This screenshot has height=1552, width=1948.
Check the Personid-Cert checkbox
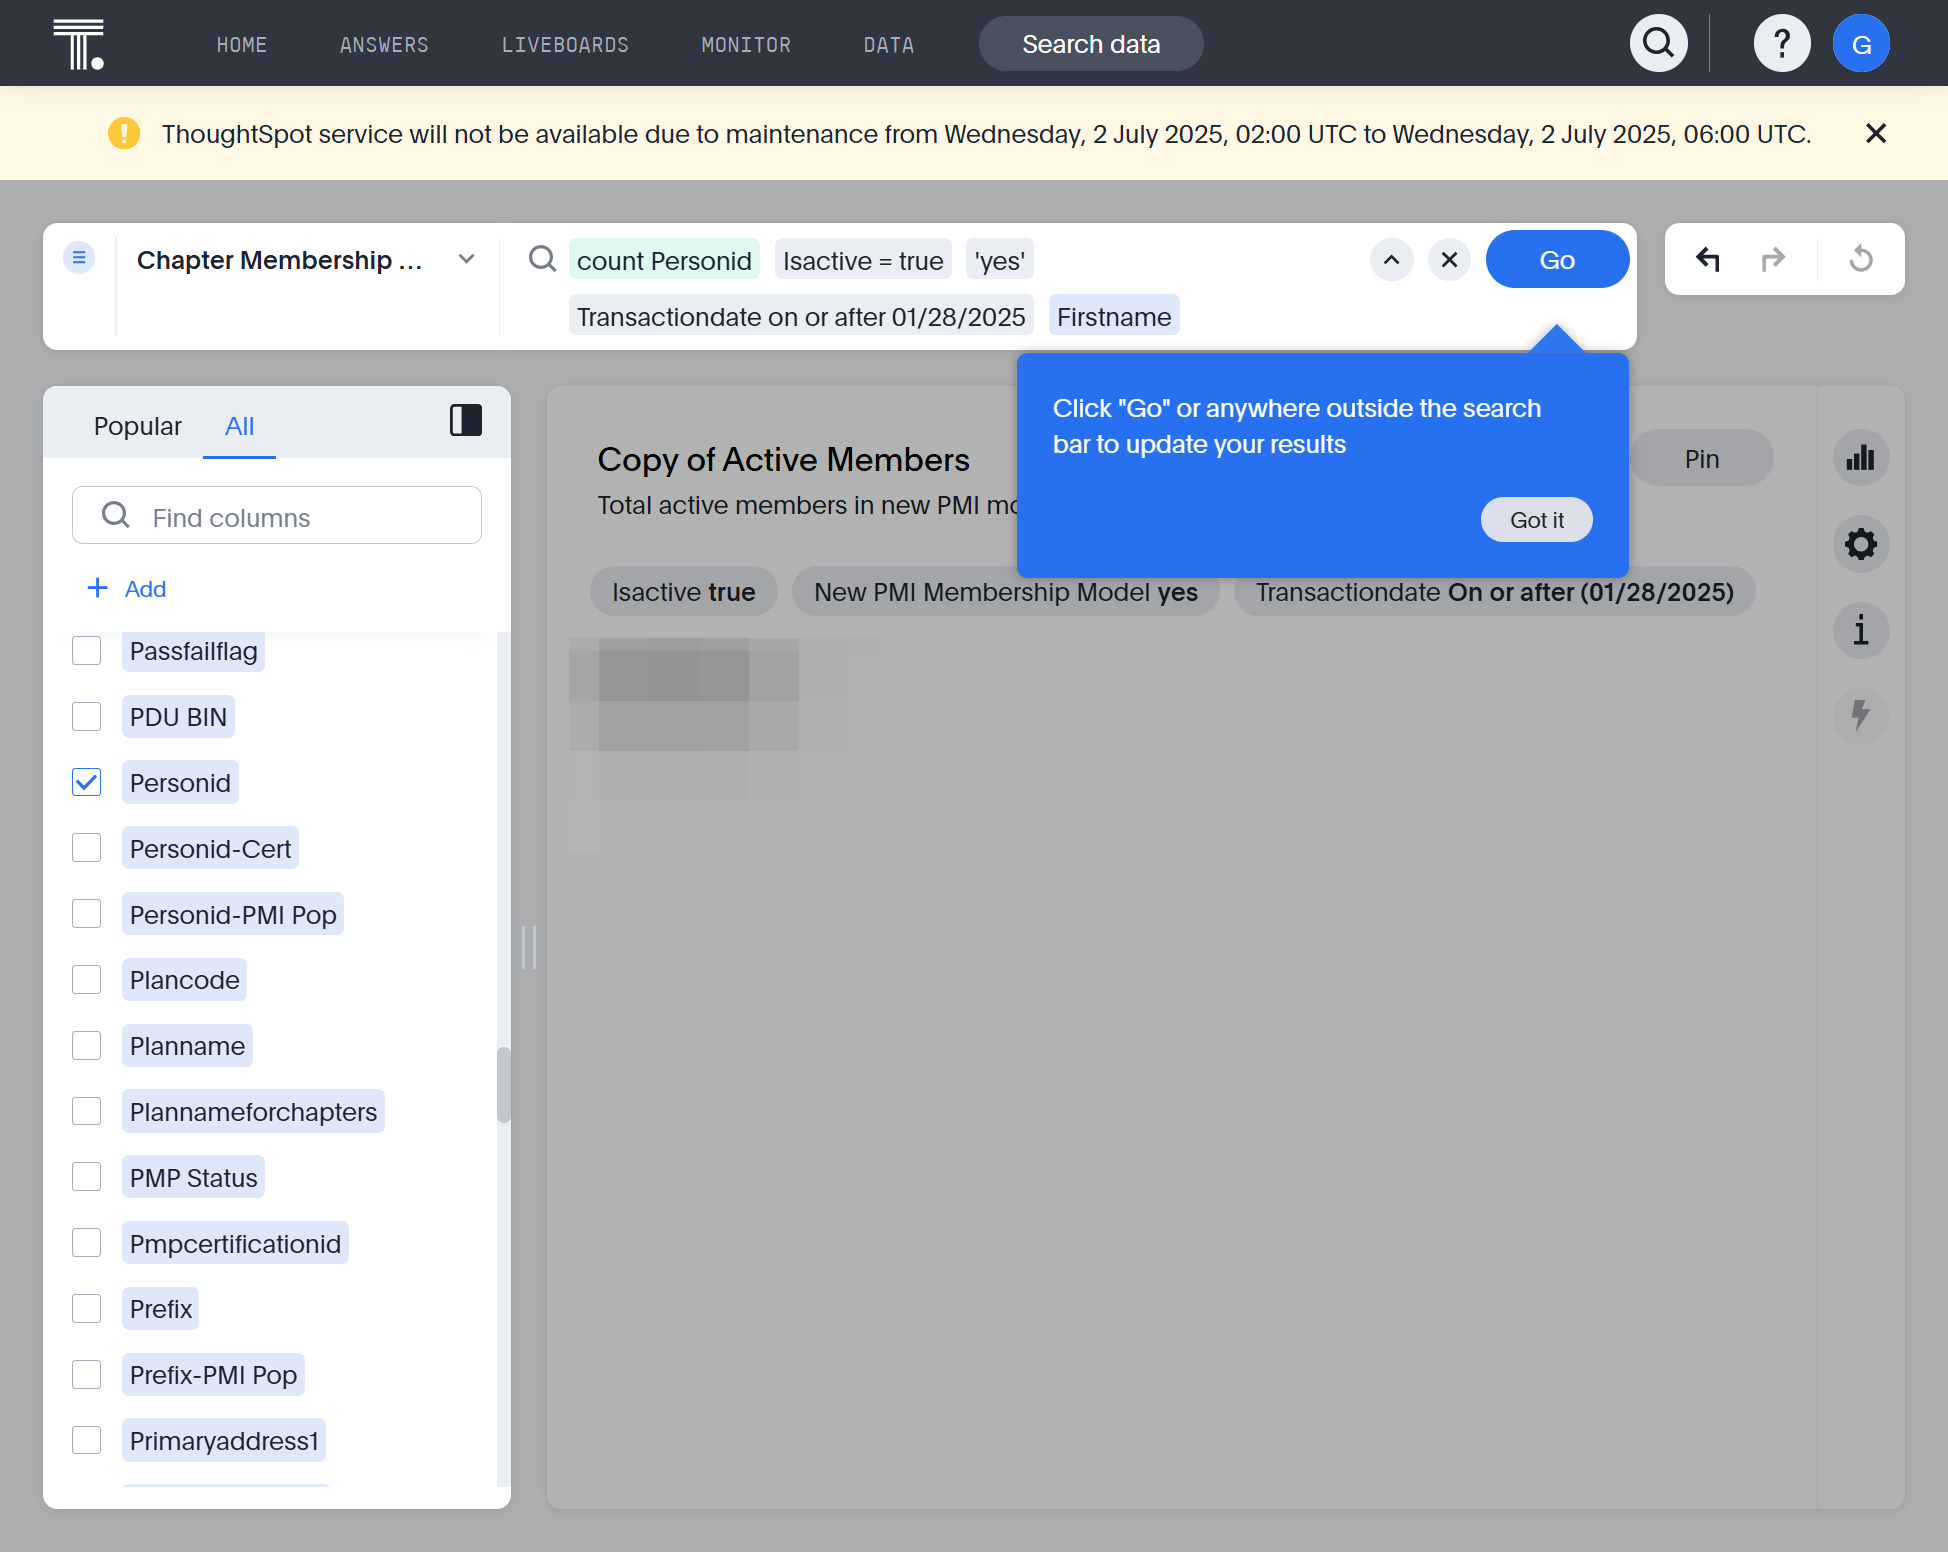87,848
